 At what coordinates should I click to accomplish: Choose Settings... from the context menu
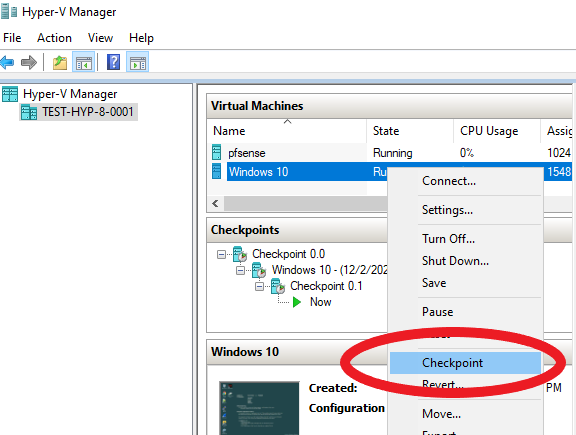pyautogui.click(x=465, y=210)
